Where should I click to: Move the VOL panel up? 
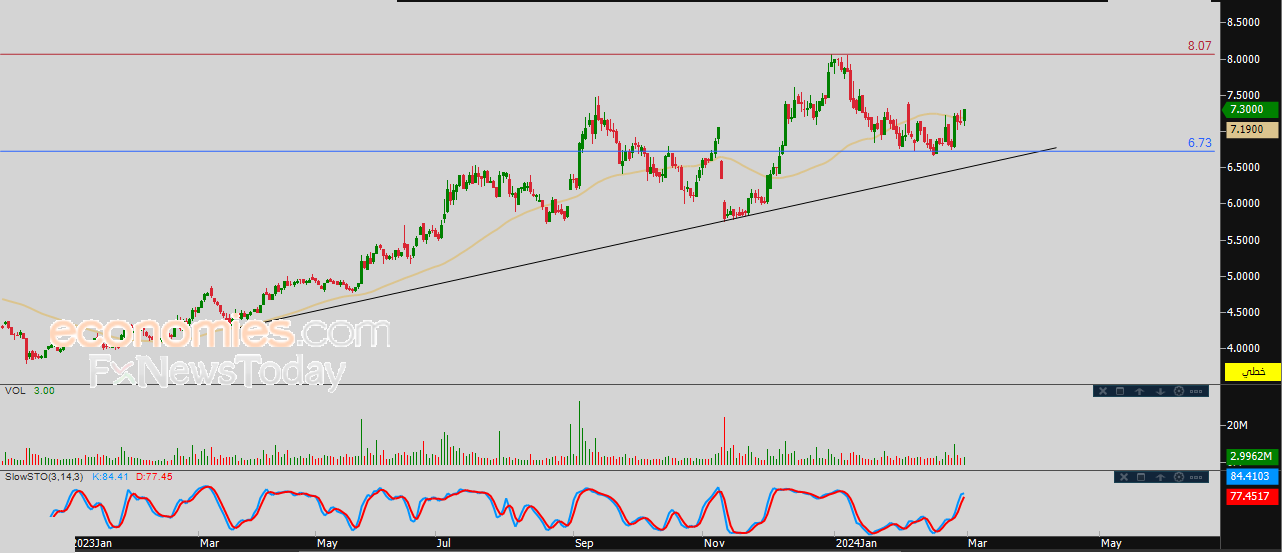(x=1139, y=391)
